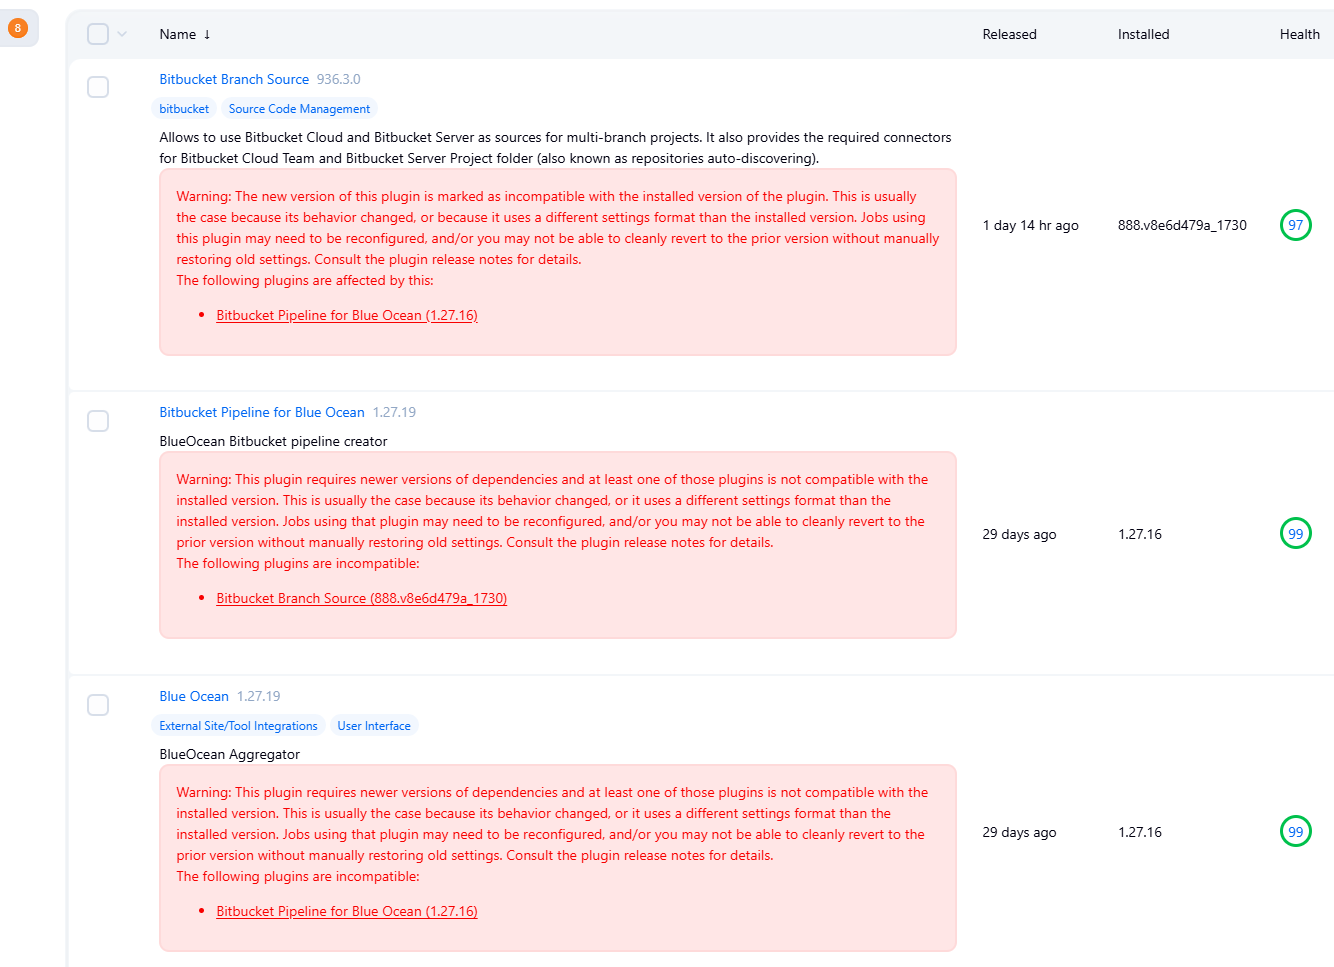Viewport: 1334px width, 967px height.
Task: Click the User Interface category tag
Action: [374, 726]
